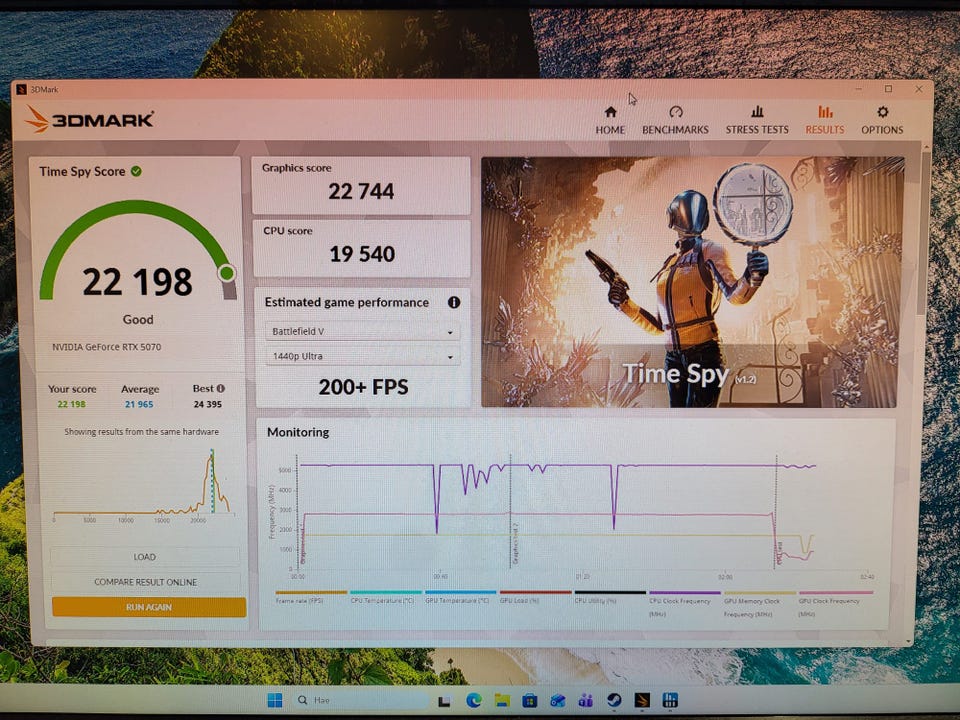Open Task View in taskbar
Viewport: 960px width, 720px height.
(444, 700)
